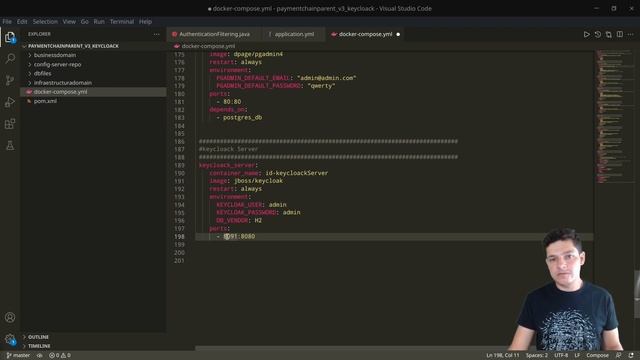This screenshot has height=360, width=640.
Task: Change indentation via Spaces: 2
Action: click(x=537, y=356)
